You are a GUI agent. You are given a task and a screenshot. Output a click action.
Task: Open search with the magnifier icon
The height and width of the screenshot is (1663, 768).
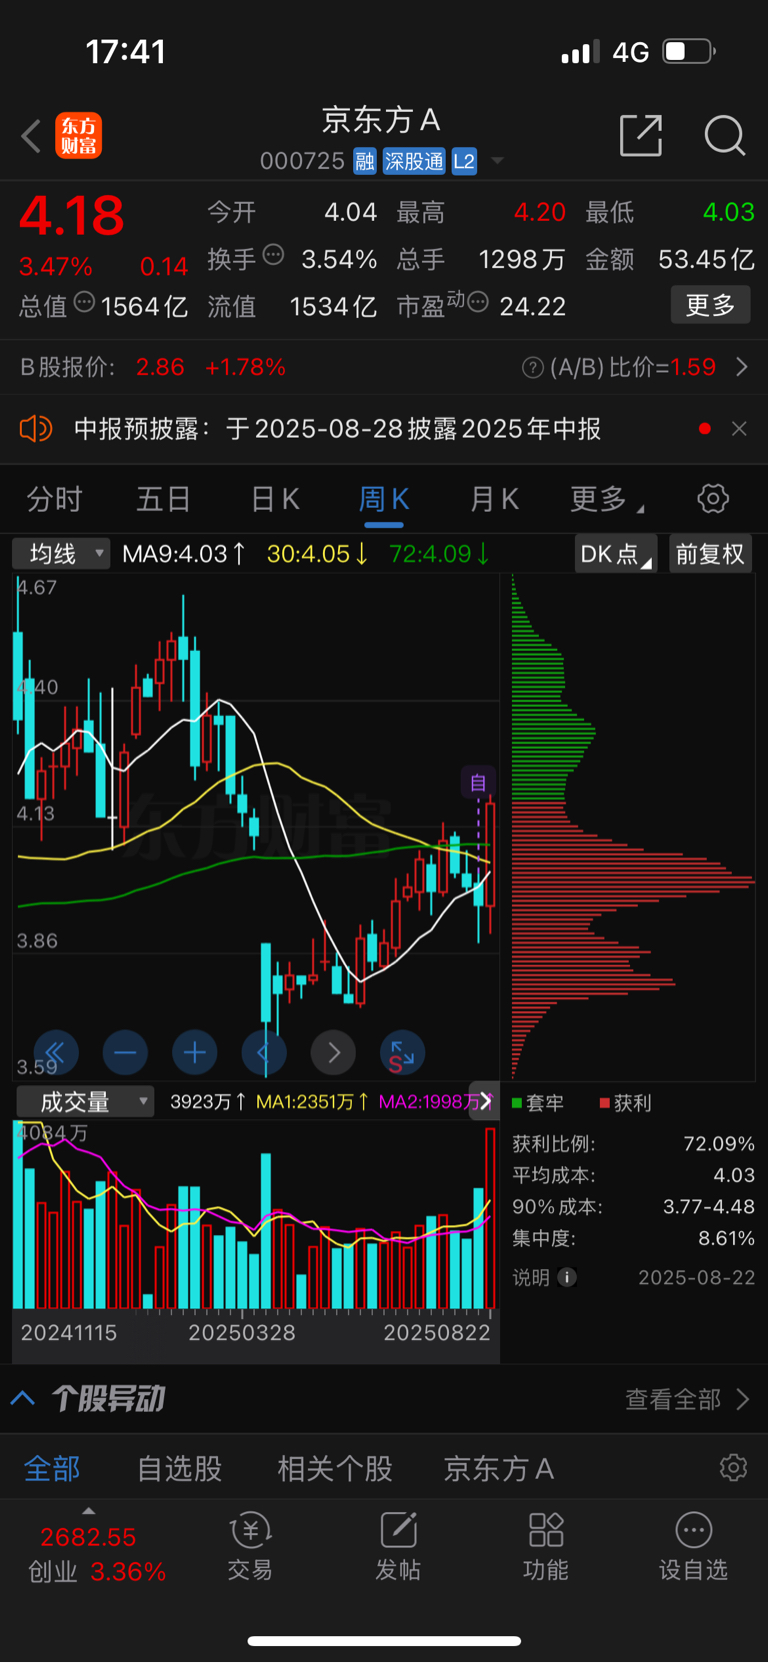[x=724, y=135]
